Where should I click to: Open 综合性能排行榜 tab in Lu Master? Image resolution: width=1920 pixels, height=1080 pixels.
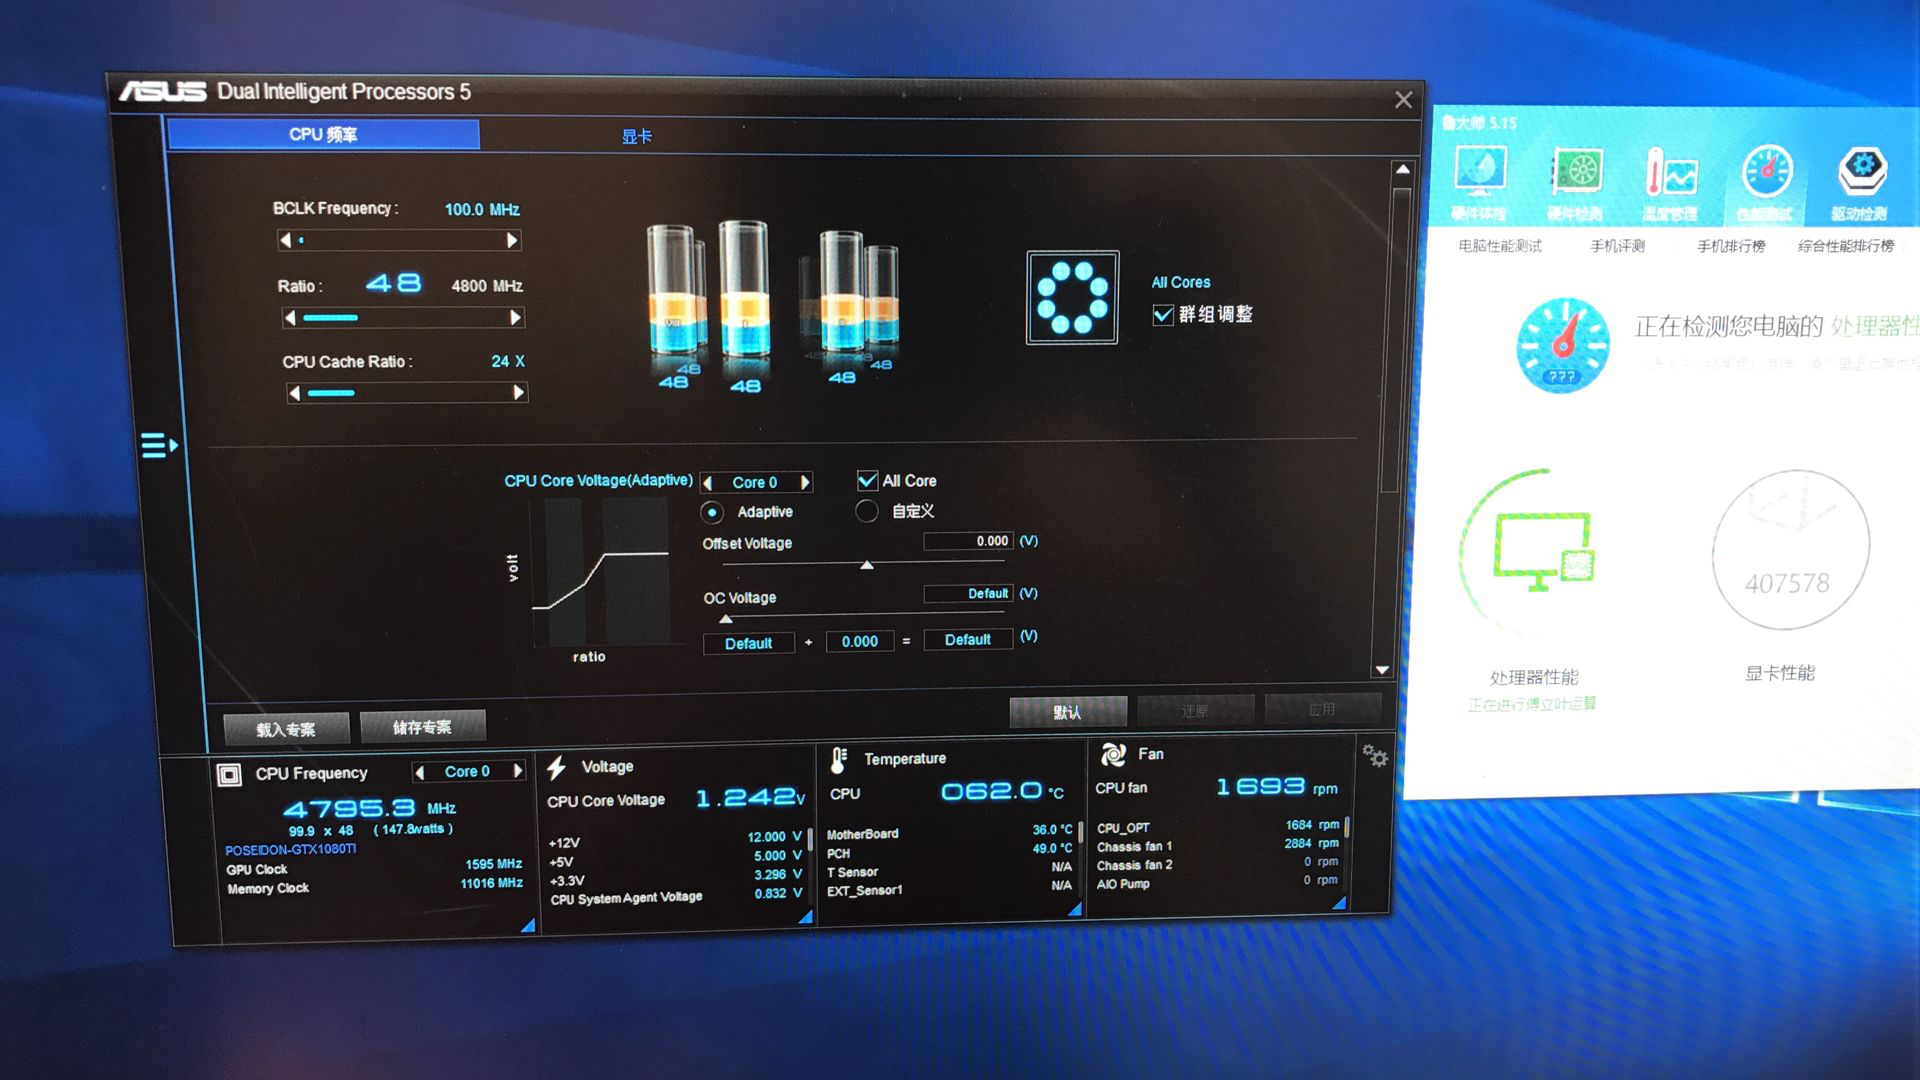1846,246
